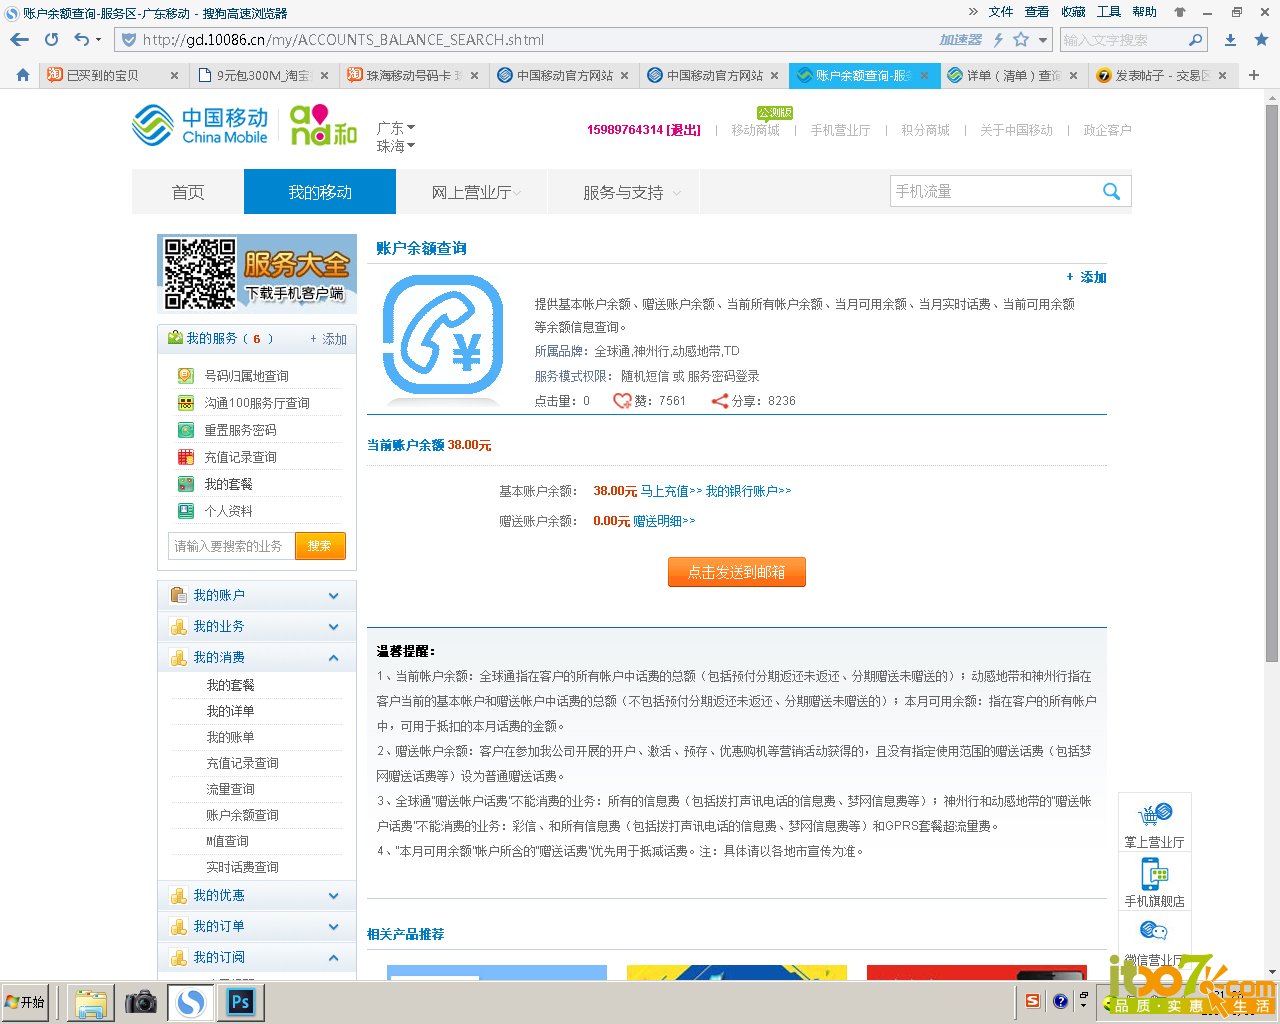The width and height of the screenshot is (1280, 1024).
Task: Expand the 我的优惠 sidebar section
Action: [x=257, y=895]
